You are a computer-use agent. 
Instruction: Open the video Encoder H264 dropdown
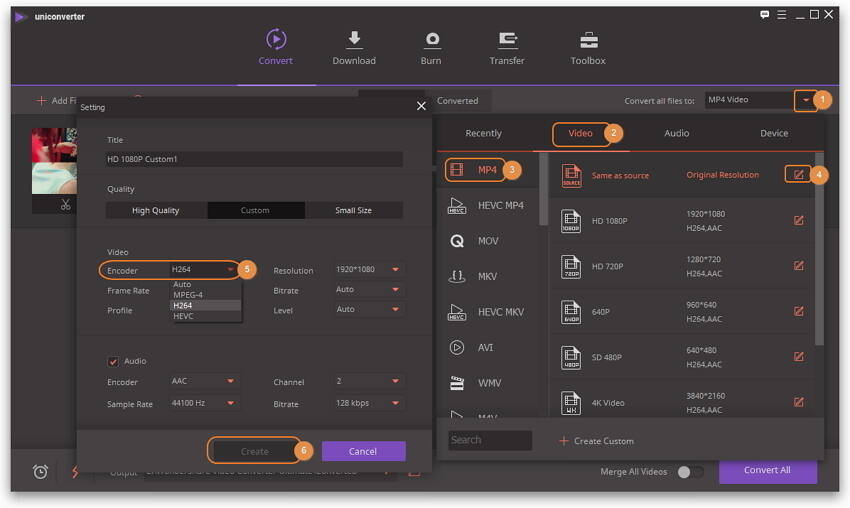(203, 269)
